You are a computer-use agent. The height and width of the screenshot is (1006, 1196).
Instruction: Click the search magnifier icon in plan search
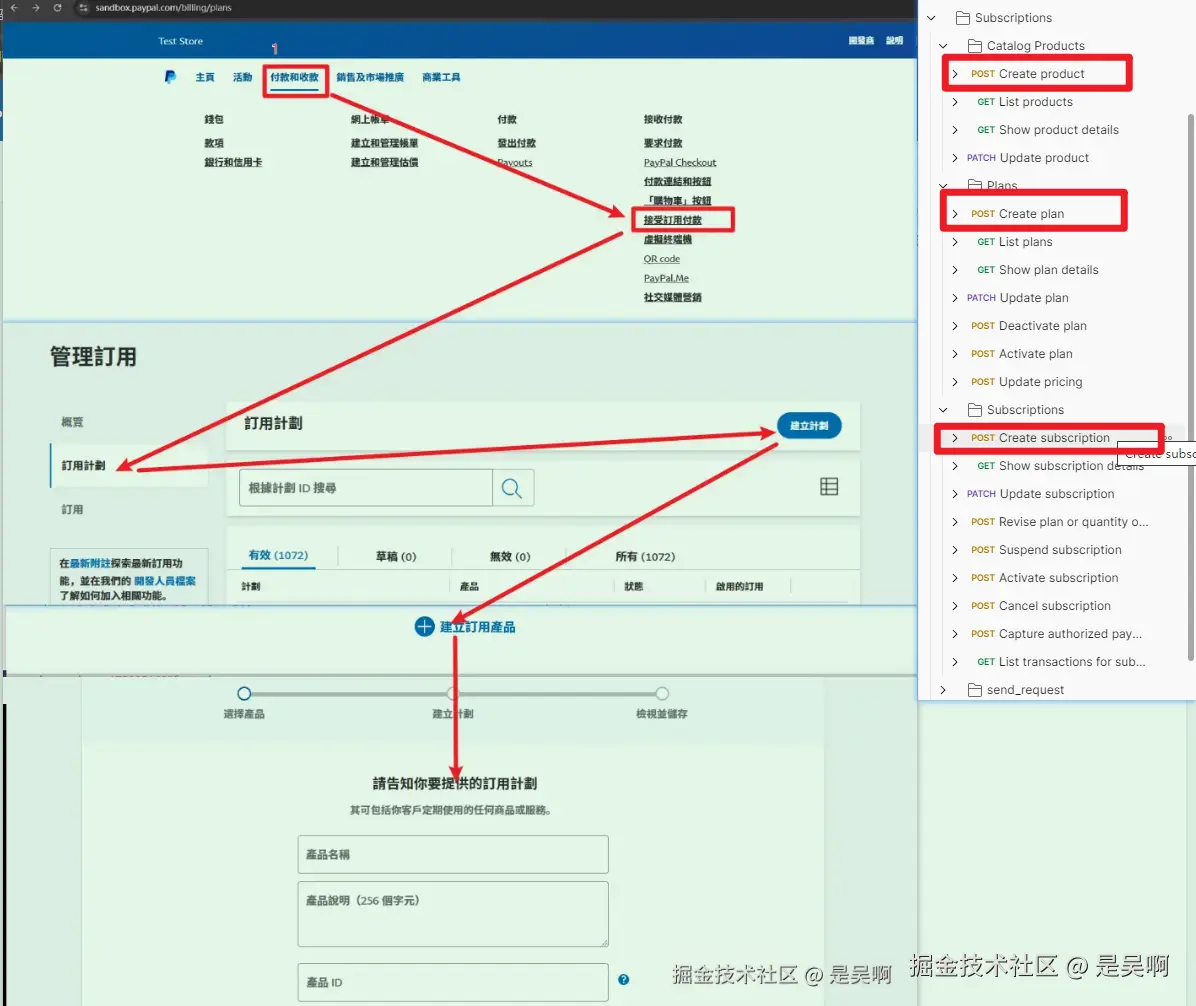(x=512, y=488)
